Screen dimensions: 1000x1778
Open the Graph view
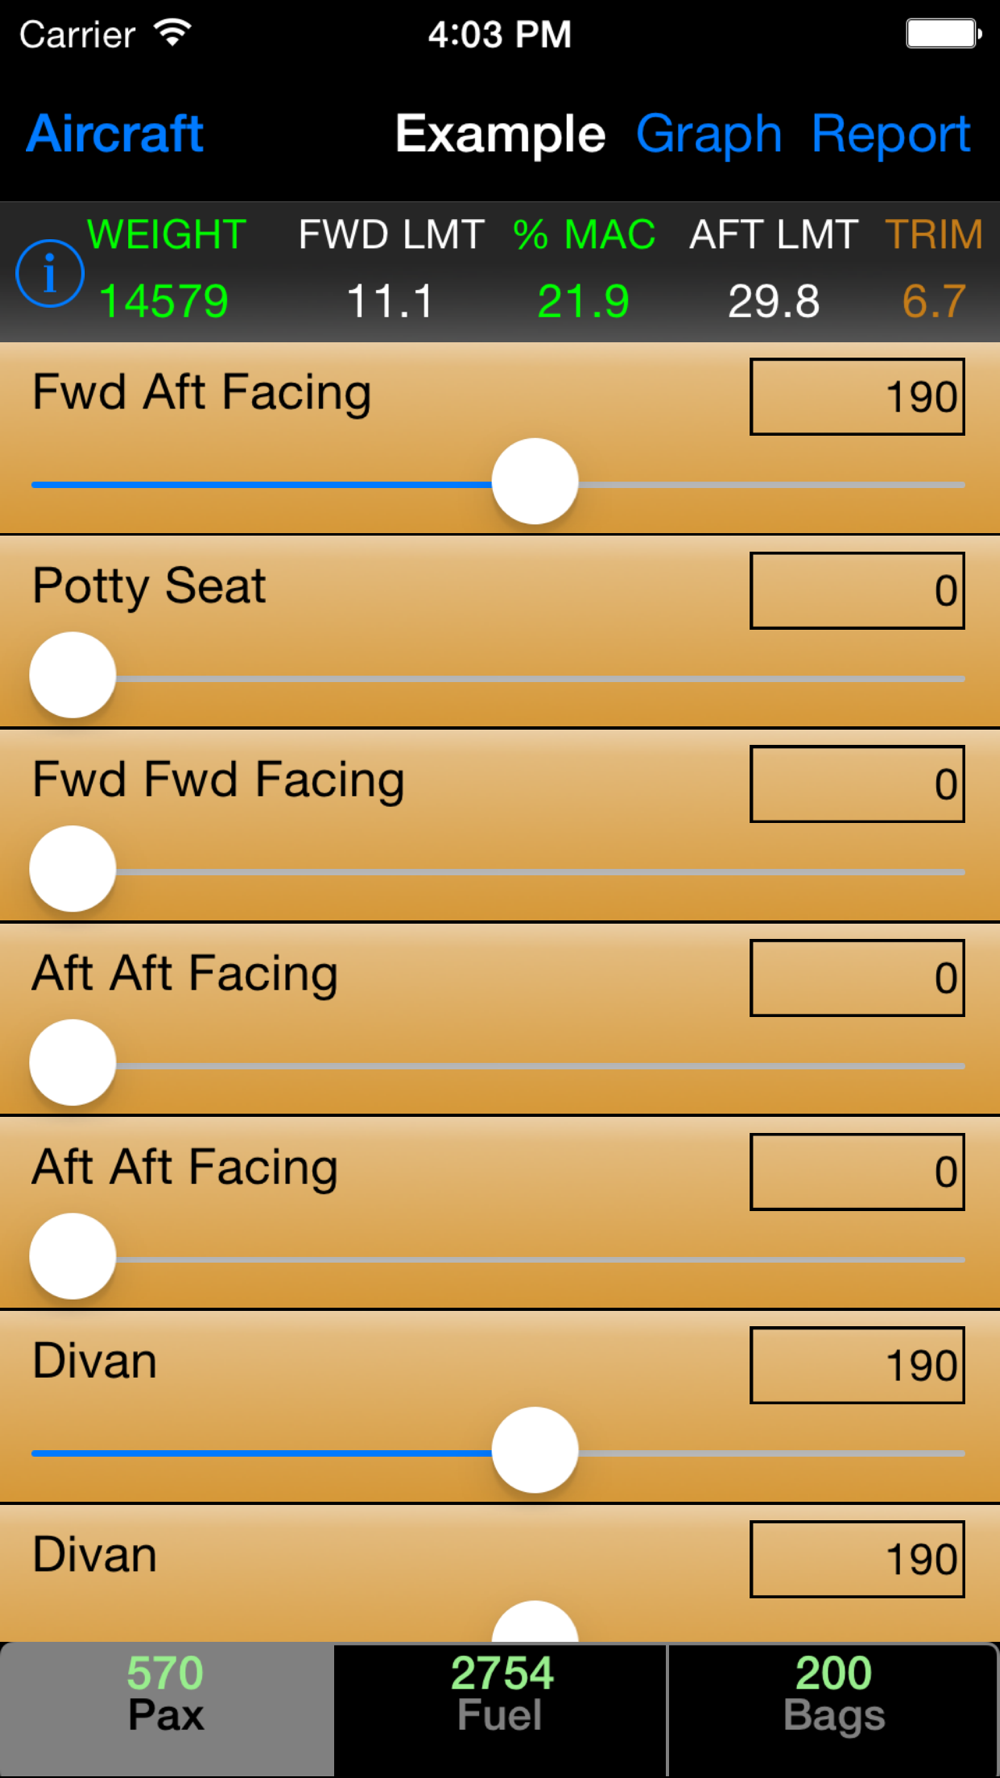pyautogui.click(x=708, y=134)
